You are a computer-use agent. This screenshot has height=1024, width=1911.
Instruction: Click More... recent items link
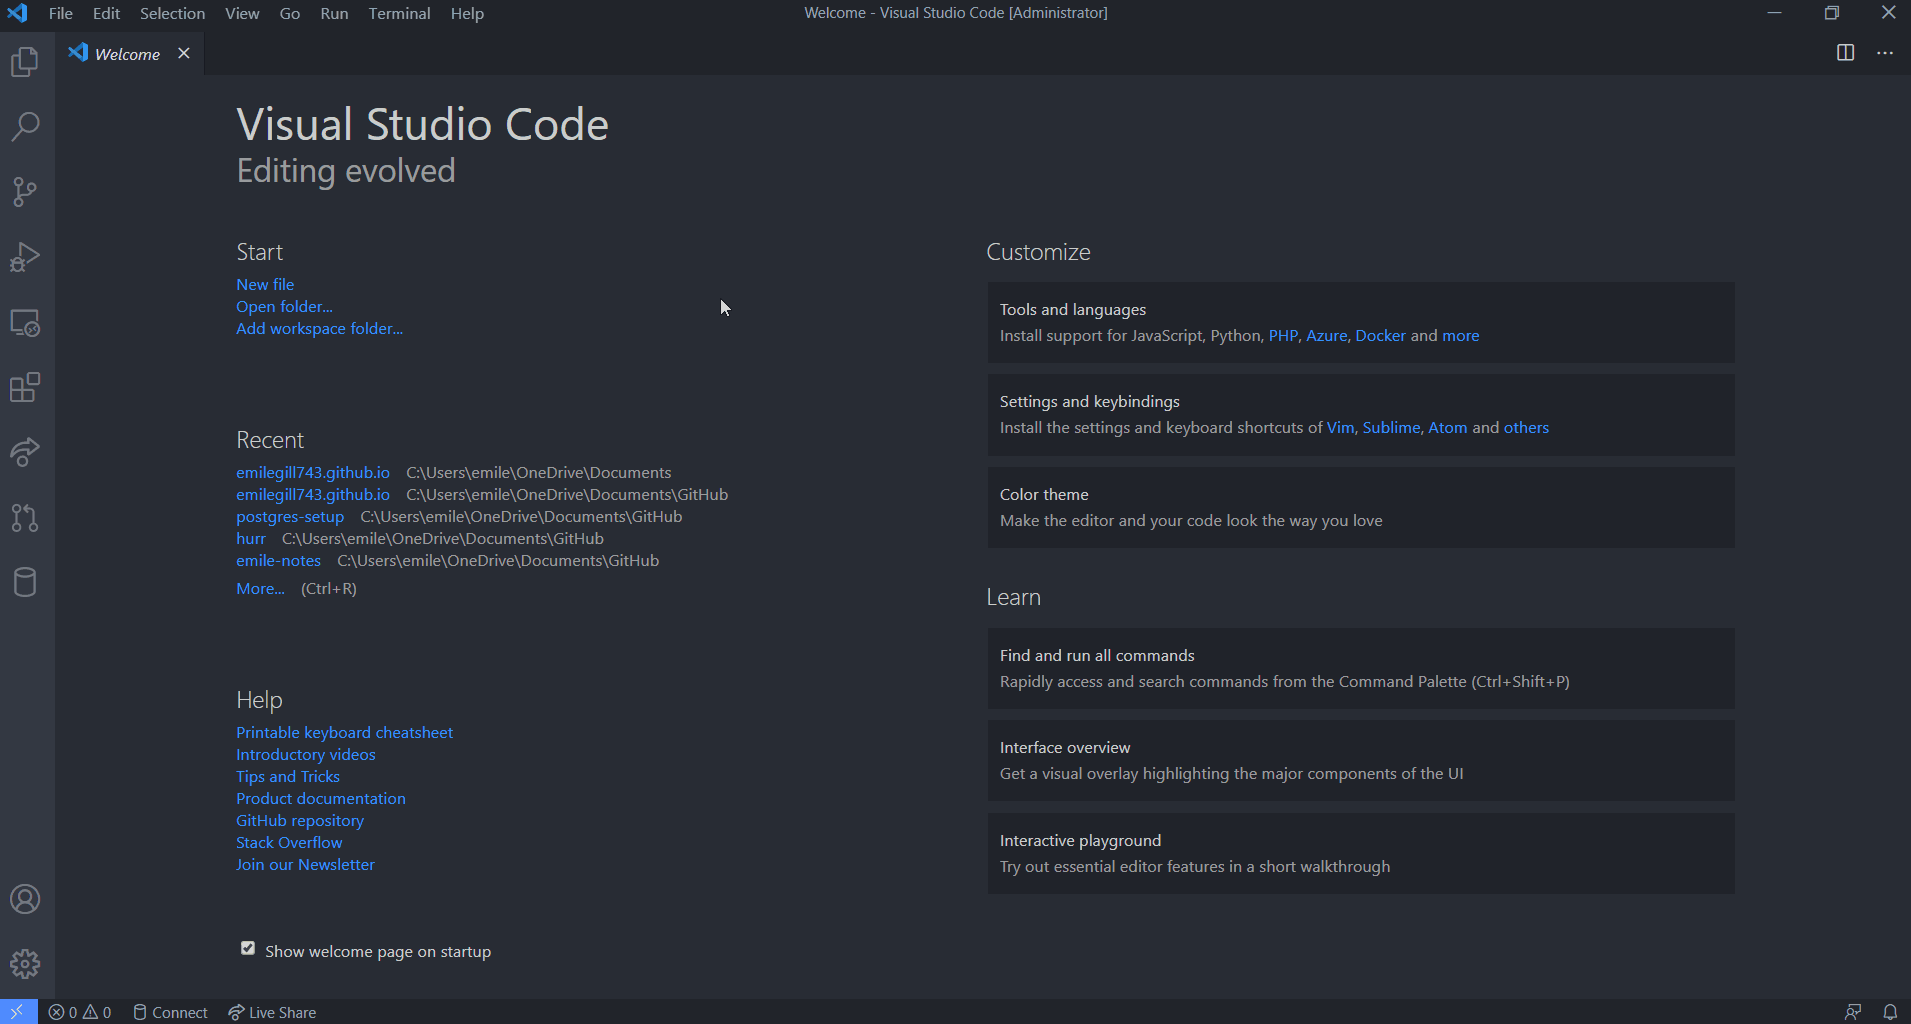click(260, 589)
